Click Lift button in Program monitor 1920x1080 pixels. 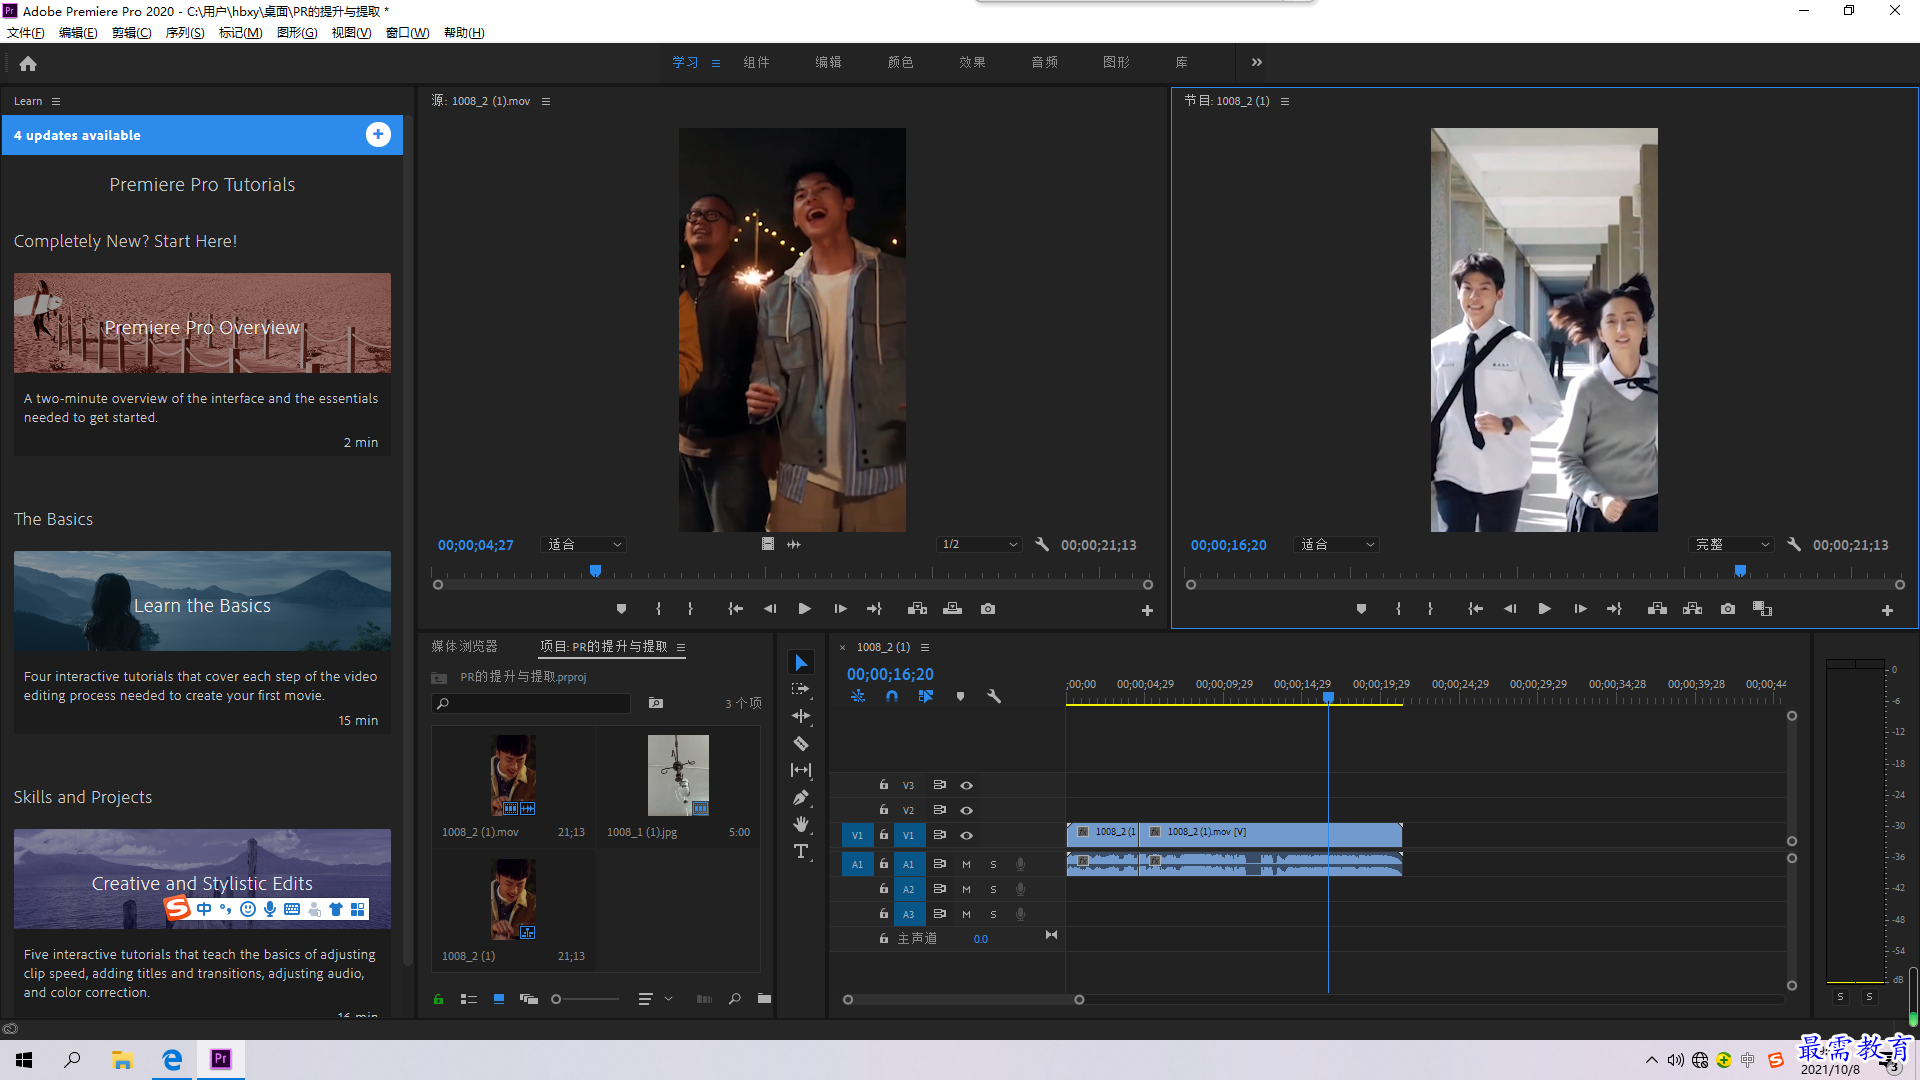[1657, 609]
